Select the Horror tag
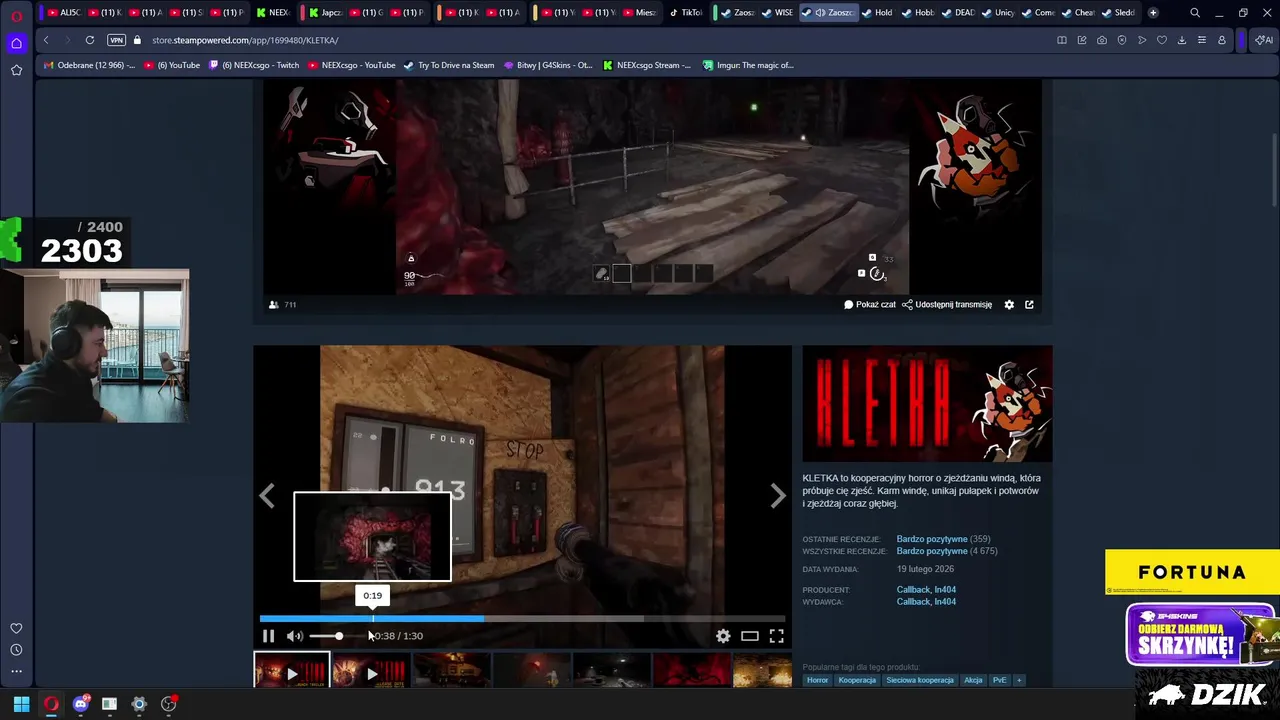This screenshot has width=1280, height=720. (x=817, y=680)
